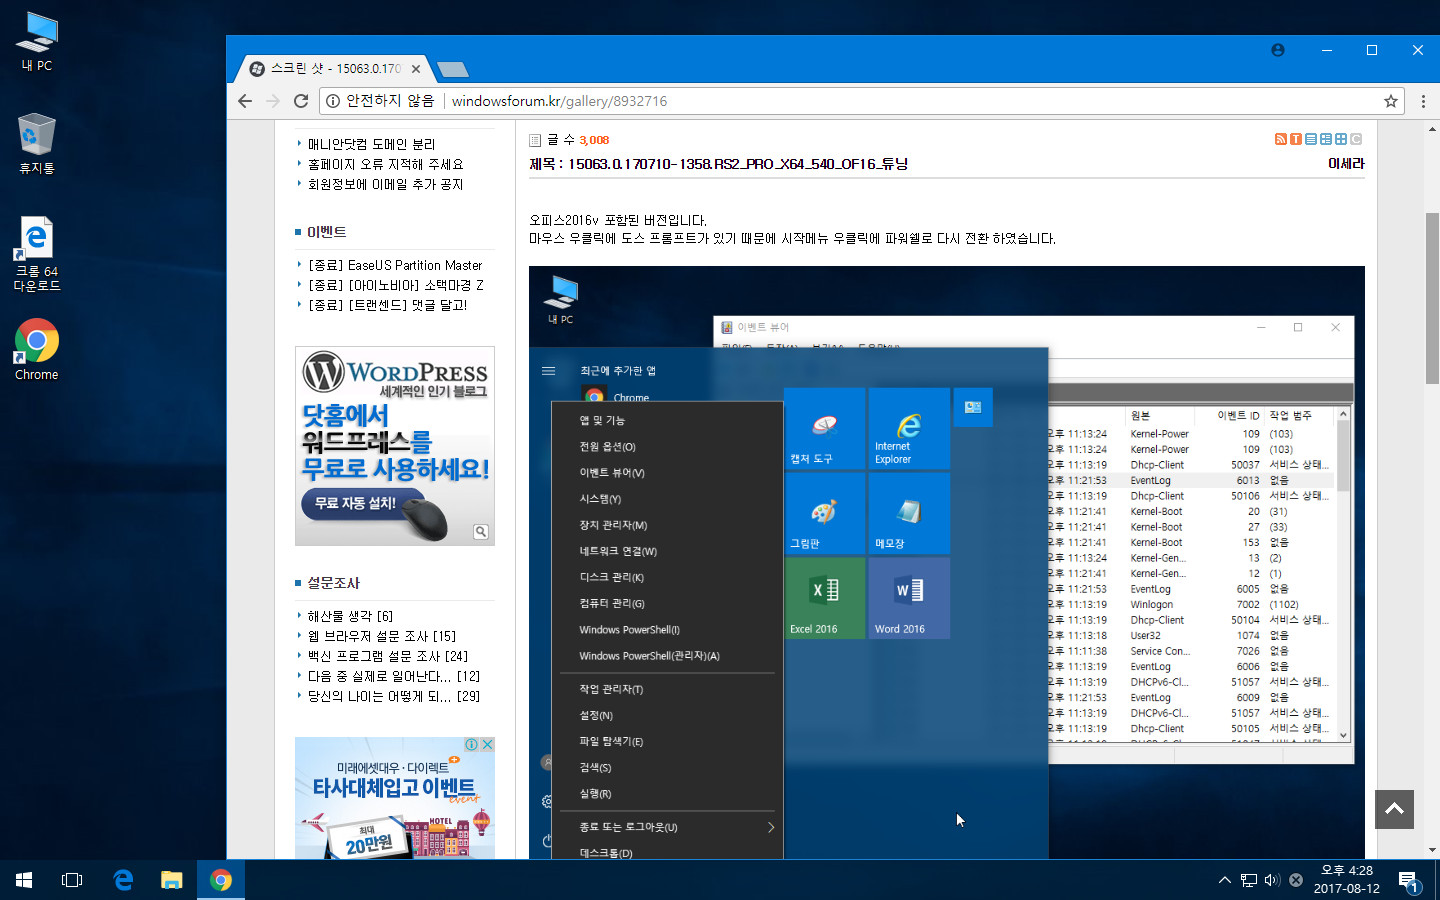Click the scroll-to-top arrow button

point(1394,809)
